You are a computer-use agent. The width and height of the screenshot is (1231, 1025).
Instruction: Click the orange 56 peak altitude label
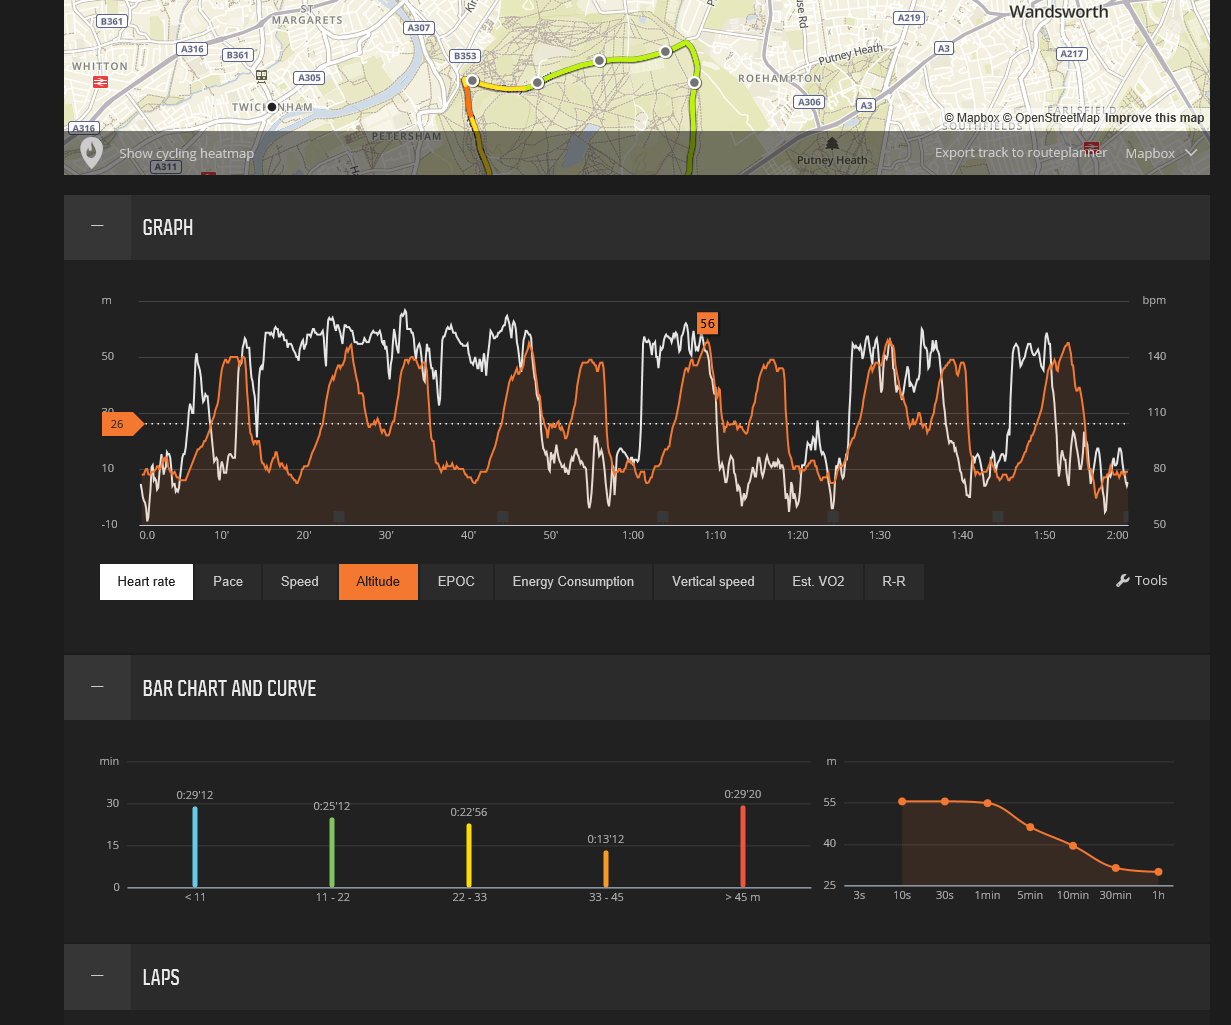[x=707, y=323]
